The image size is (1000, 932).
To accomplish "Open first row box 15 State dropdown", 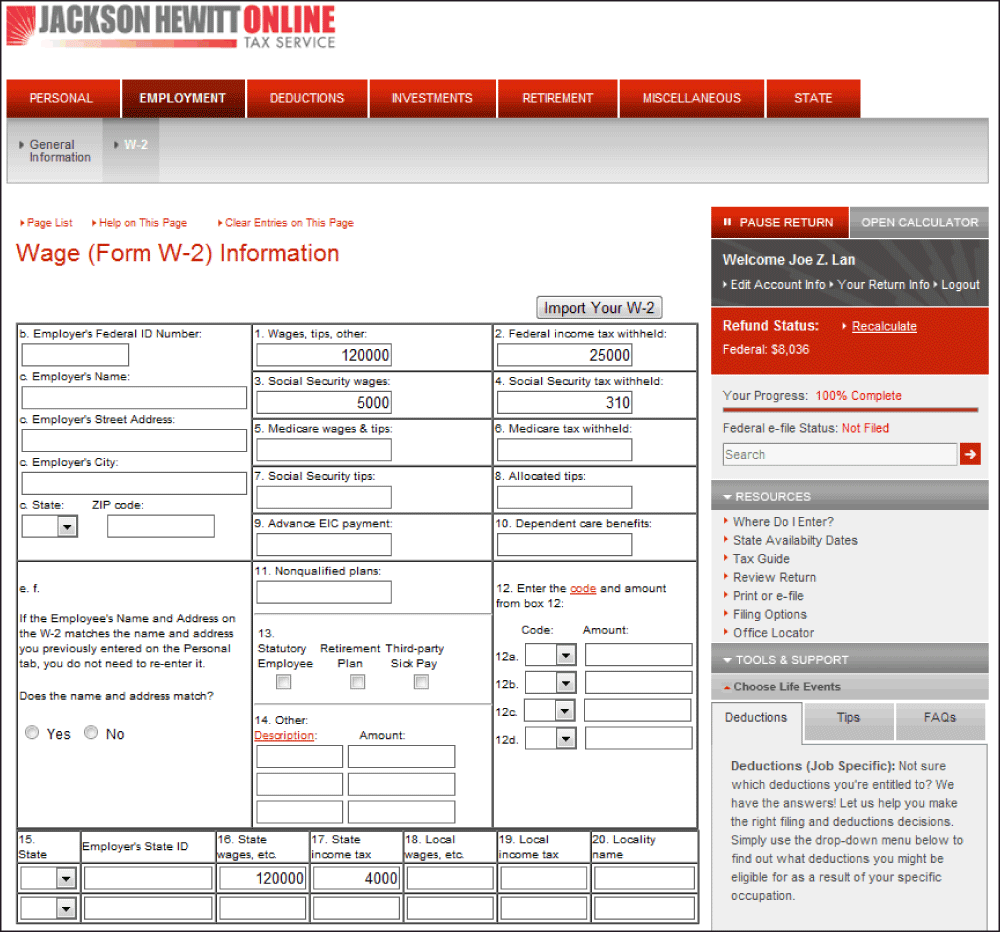I will [48, 878].
